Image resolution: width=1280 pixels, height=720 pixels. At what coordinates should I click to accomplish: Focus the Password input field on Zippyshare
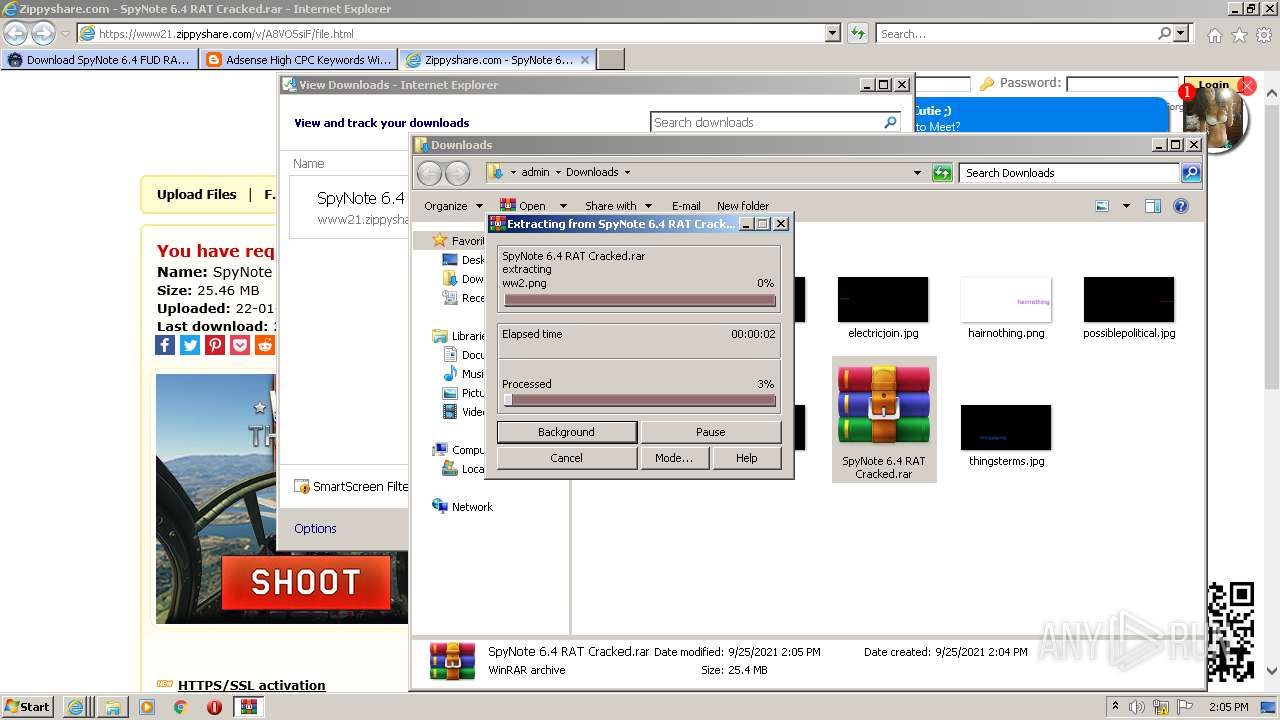1122,84
